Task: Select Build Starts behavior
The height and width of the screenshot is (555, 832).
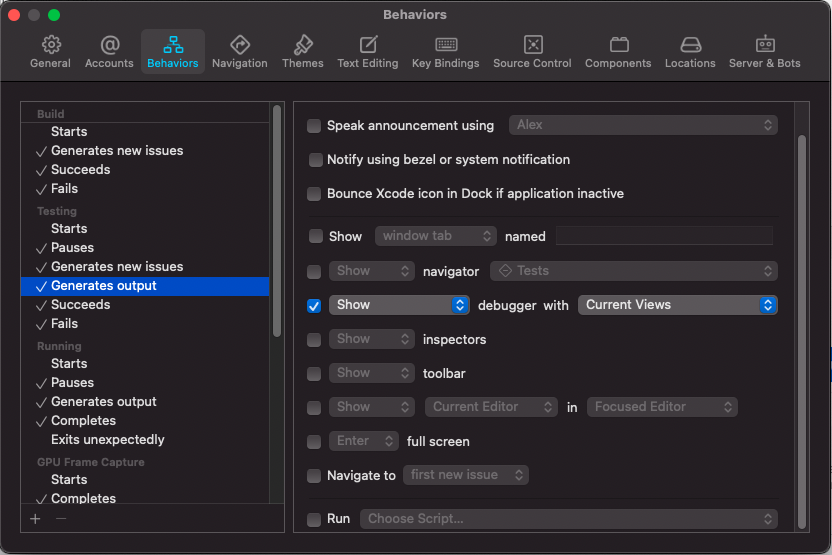Action: click(x=144, y=132)
